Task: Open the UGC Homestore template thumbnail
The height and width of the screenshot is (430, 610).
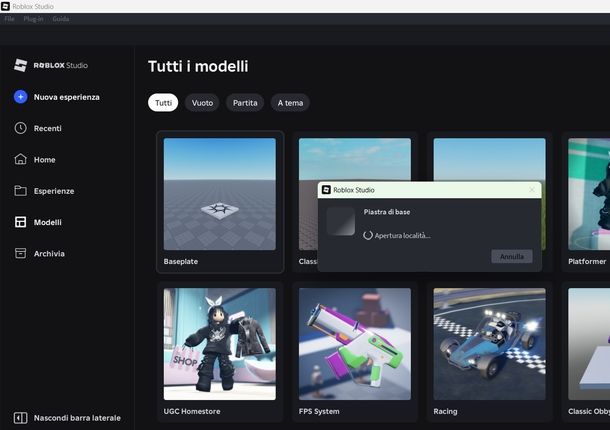Action: point(220,344)
